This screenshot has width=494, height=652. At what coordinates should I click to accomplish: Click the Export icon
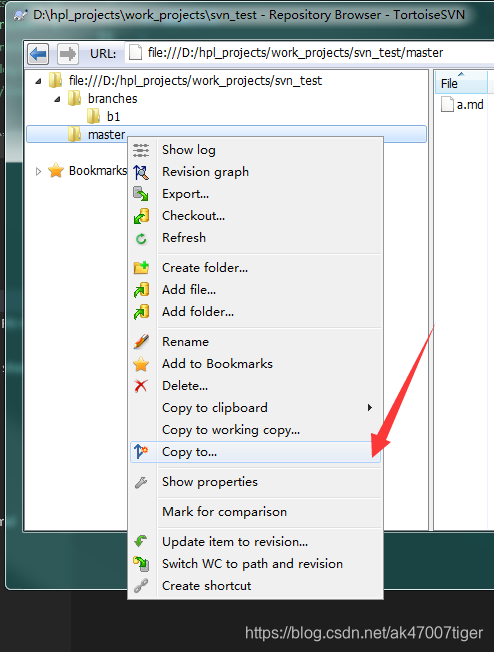click(141, 194)
